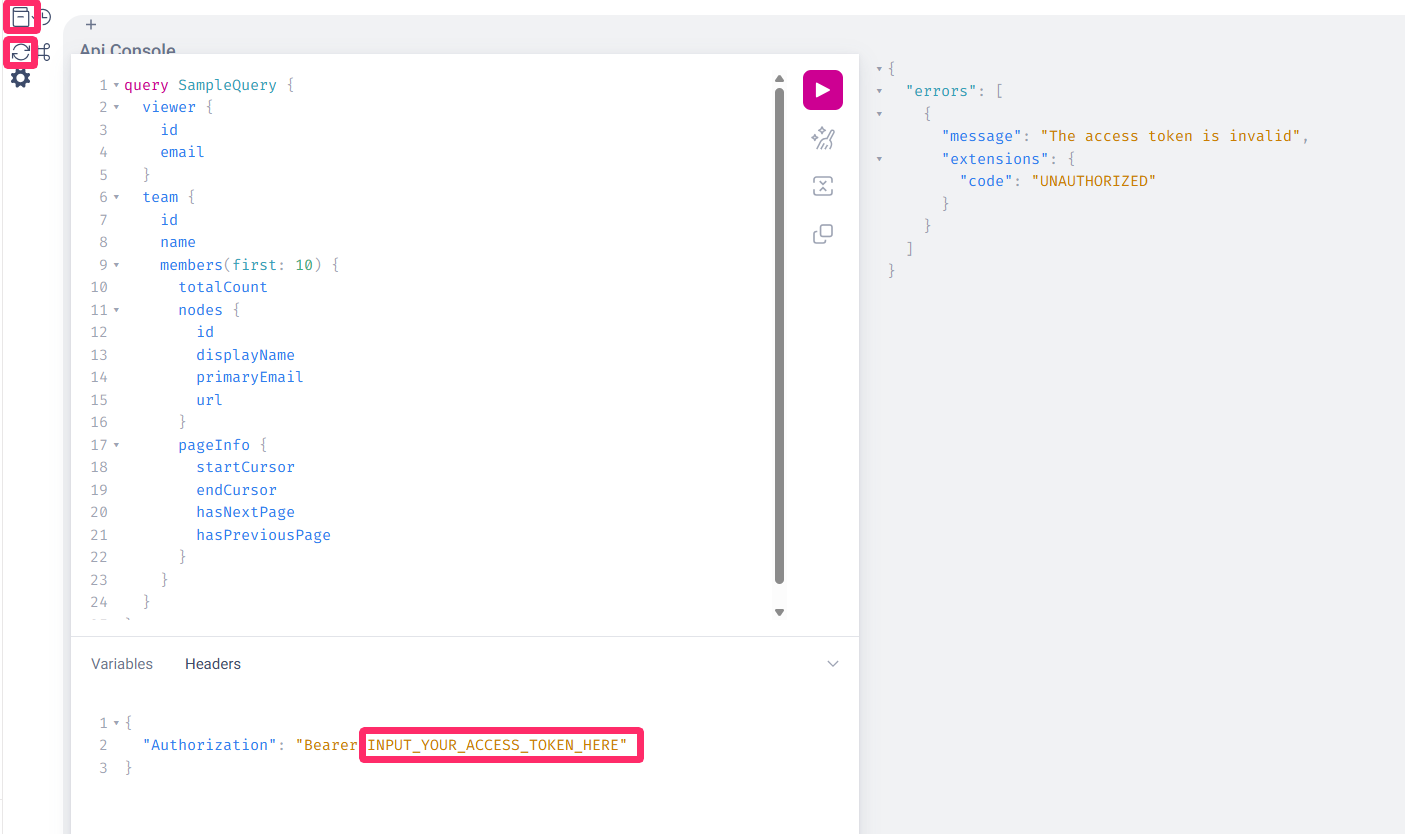Collapse the "extensions" object in response
The image size is (1405, 834).
(879, 158)
